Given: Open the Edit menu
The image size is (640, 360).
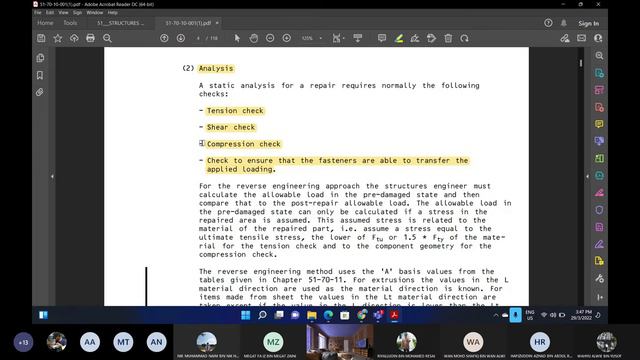Looking at the screenshot, I should point(50,13).
